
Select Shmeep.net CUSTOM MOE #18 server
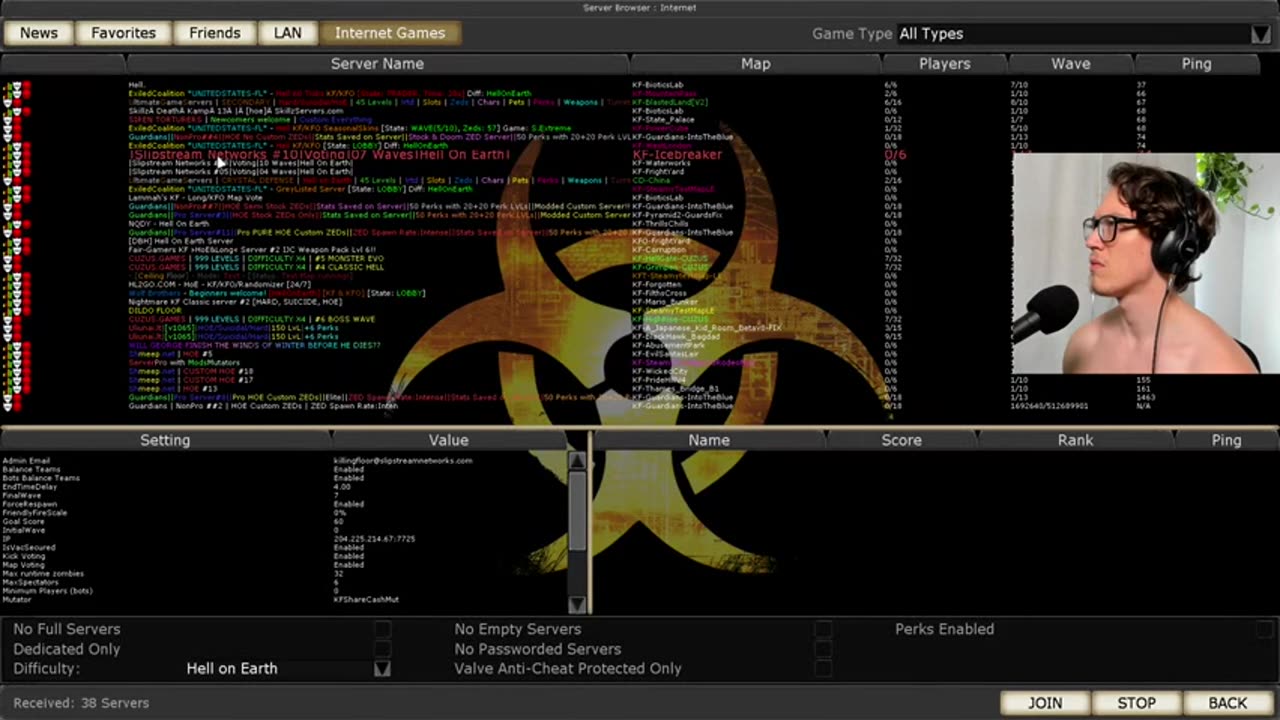point(191,371)
